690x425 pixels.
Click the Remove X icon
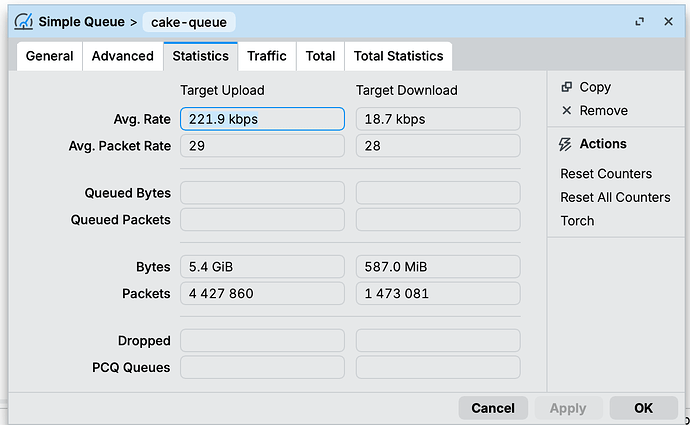pyautogui.click(x=566, y=110)
